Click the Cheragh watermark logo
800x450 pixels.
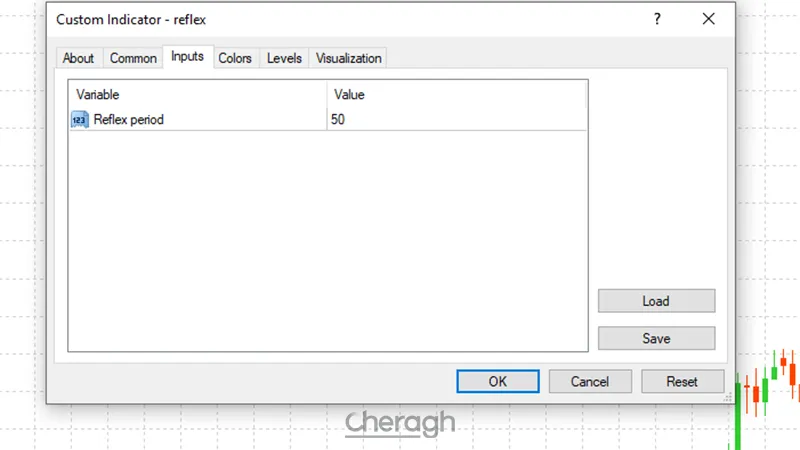coord(400,424)
